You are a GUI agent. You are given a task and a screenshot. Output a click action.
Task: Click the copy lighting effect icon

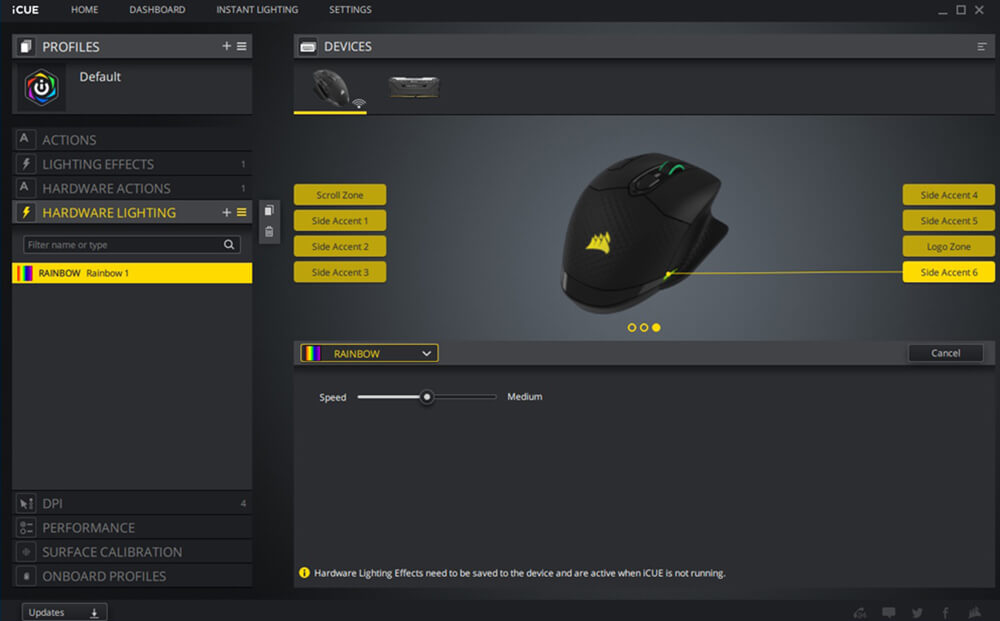pyautogui.click(x=269, y=210)
